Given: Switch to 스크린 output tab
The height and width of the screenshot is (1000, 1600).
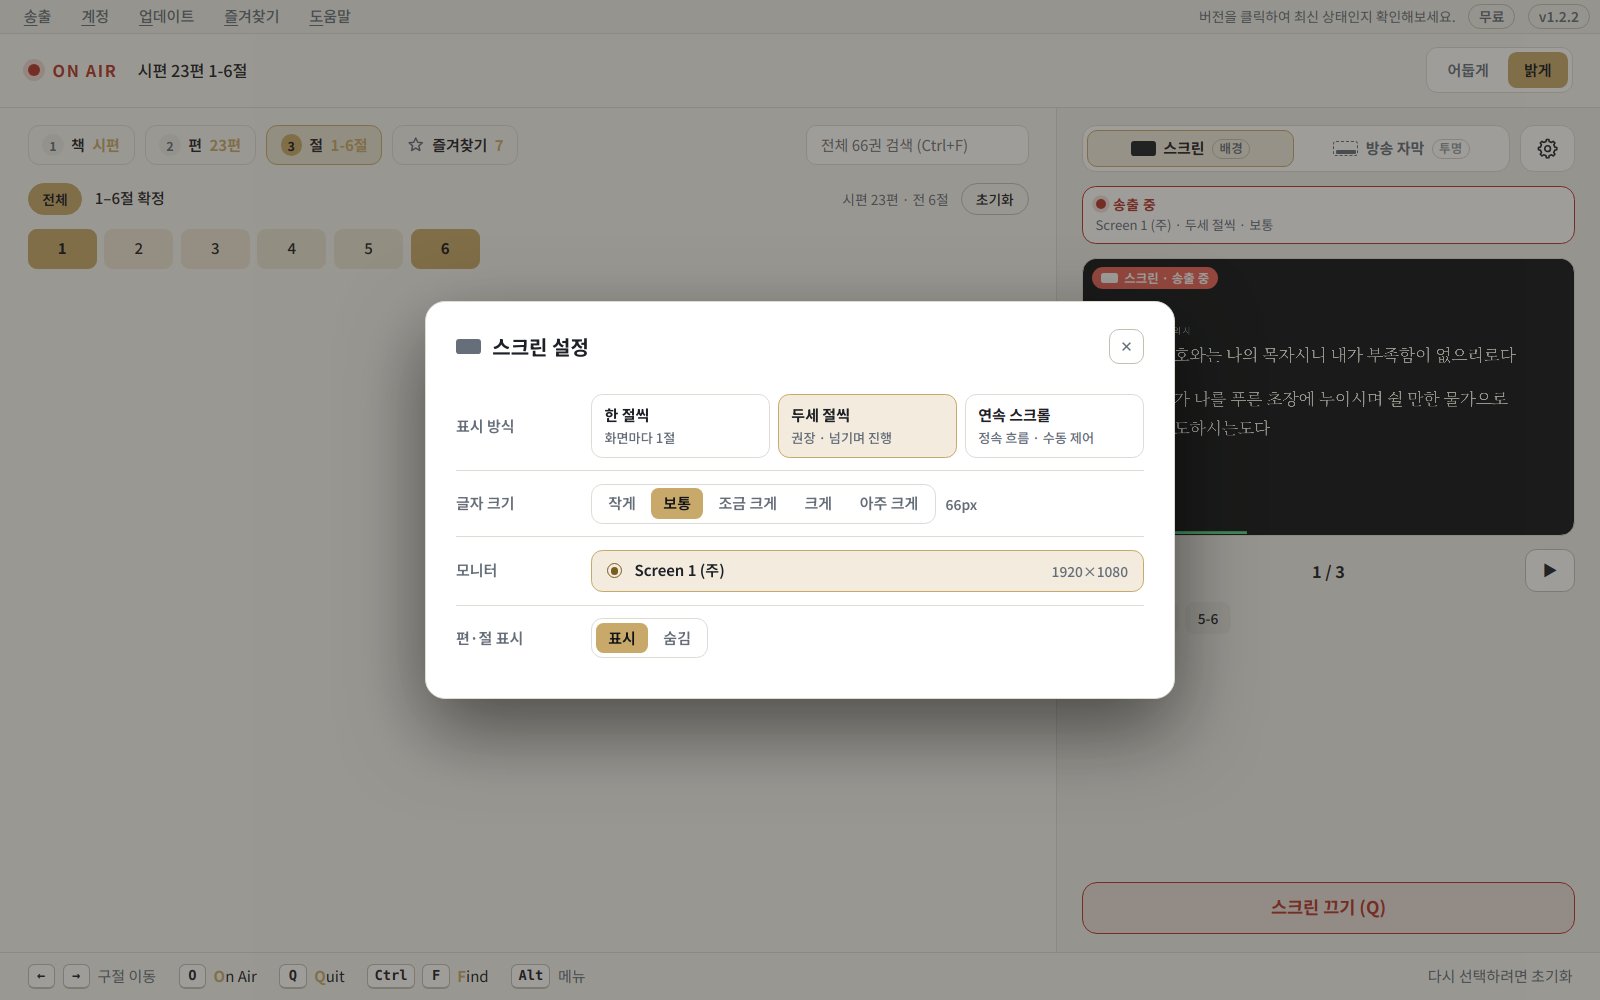Looking at the screenshot, I should 1190,148.
